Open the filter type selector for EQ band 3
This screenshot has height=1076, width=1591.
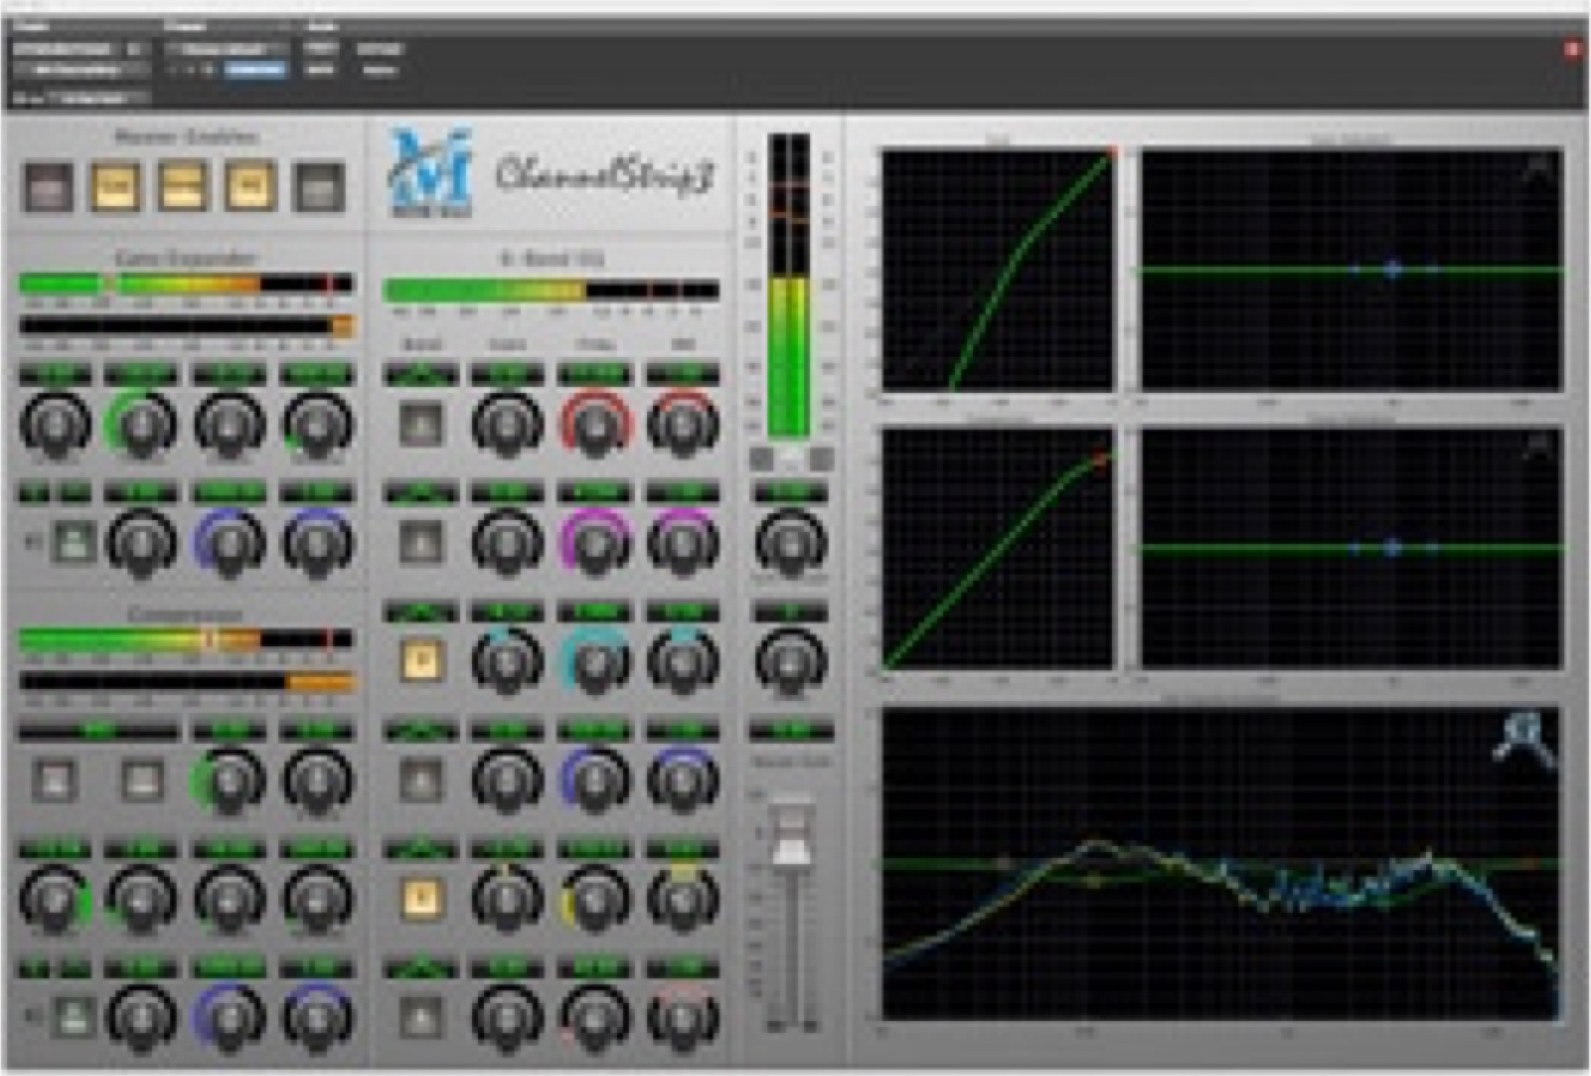point(421,611)
